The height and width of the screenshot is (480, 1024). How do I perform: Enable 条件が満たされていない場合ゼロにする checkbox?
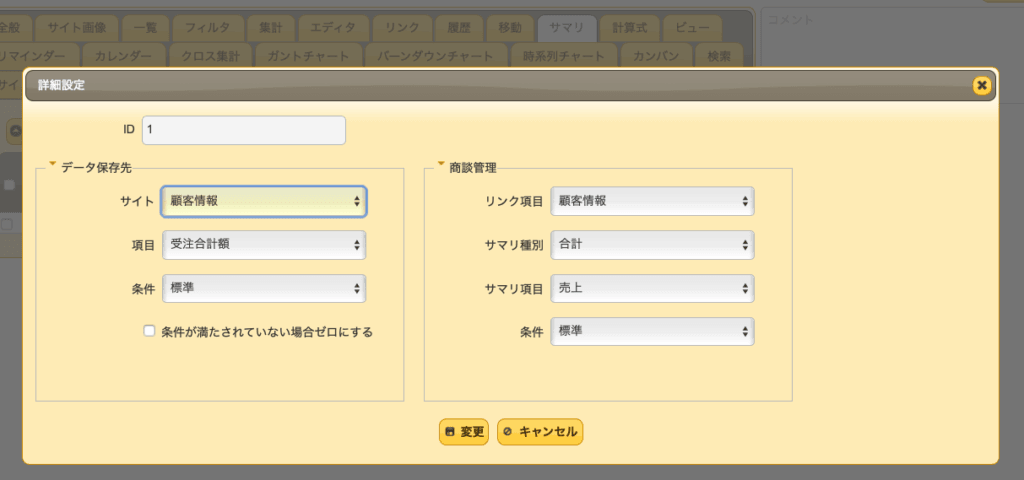[149, 331]
